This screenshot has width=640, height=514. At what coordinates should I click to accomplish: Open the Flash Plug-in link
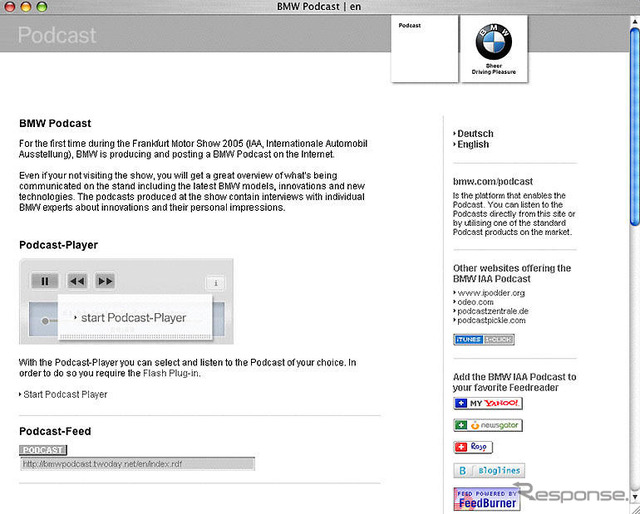171,373
